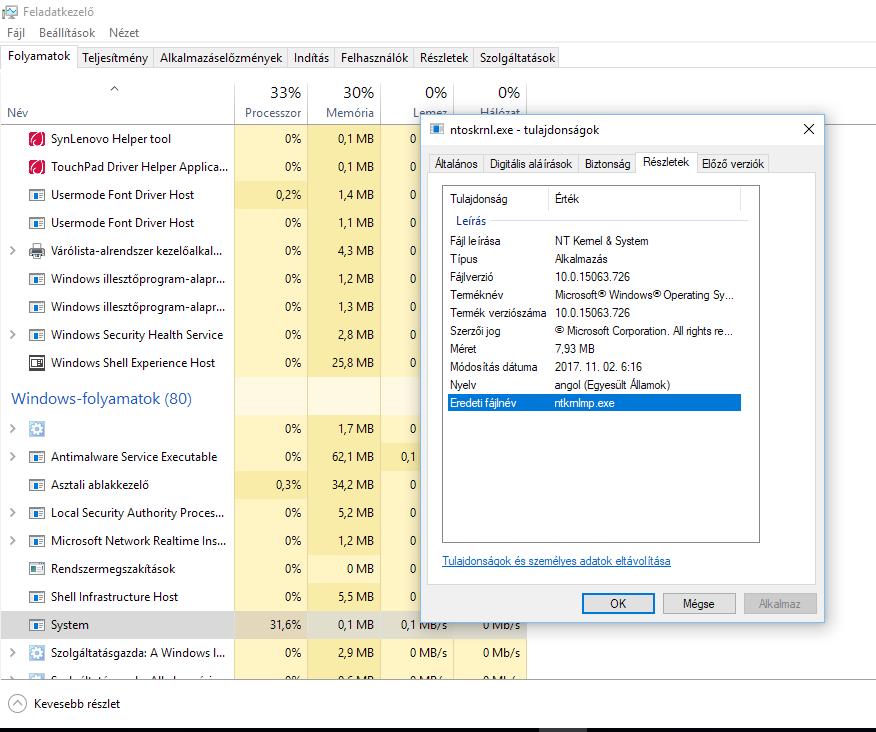Select the first Usermode Font Driver Host row (0,2%)

click(x=210, y=195)
